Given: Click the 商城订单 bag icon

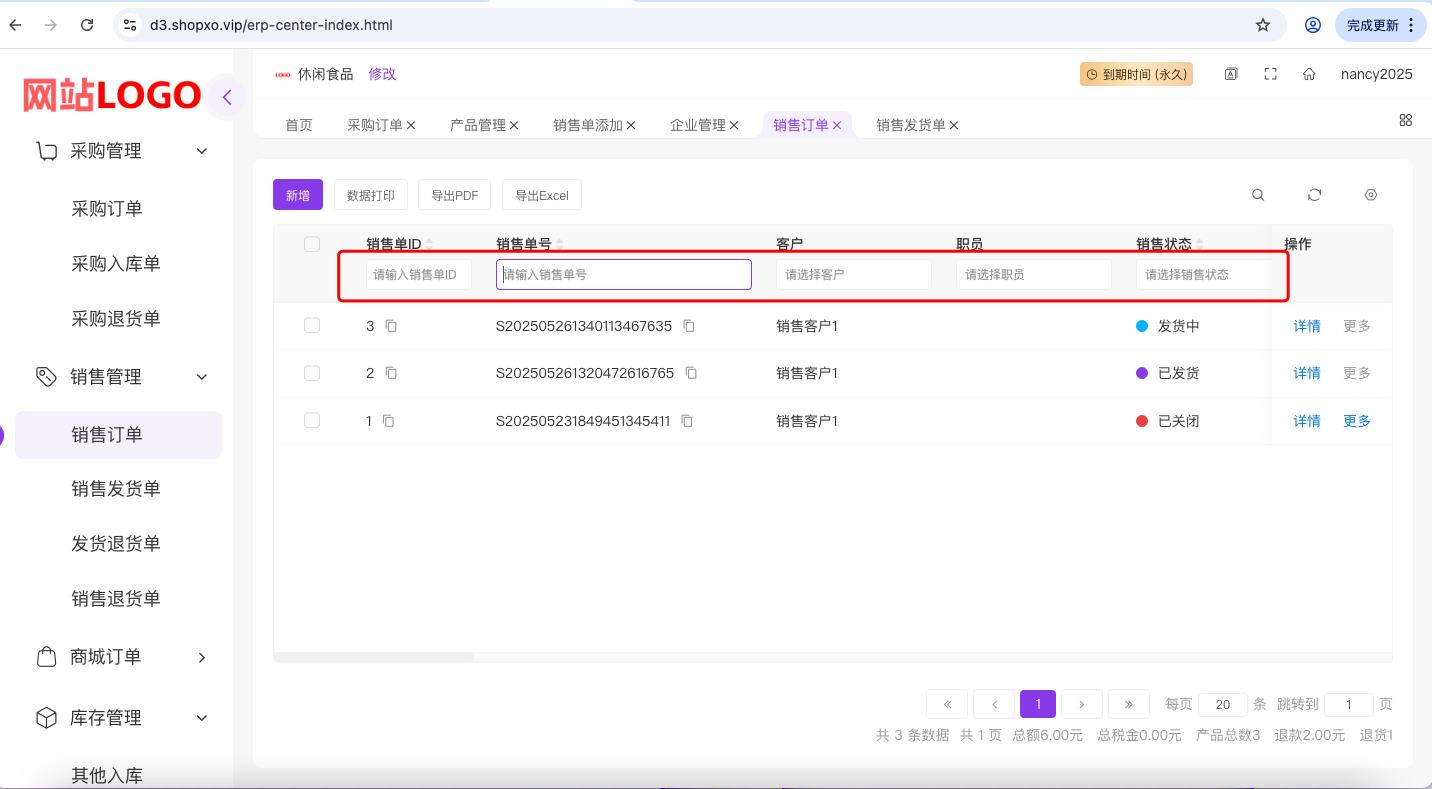Looking at the screenshot, I should click(46, 657).
